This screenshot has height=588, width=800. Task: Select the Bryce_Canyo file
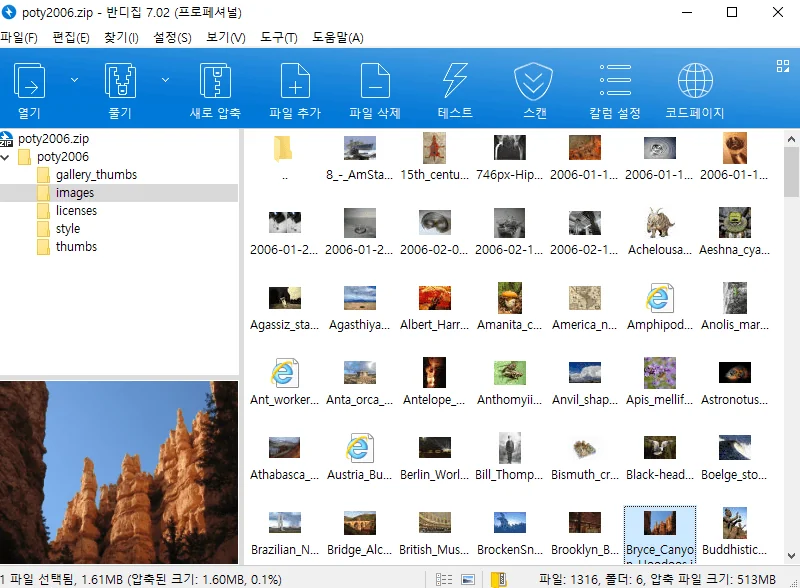[660, 535]
